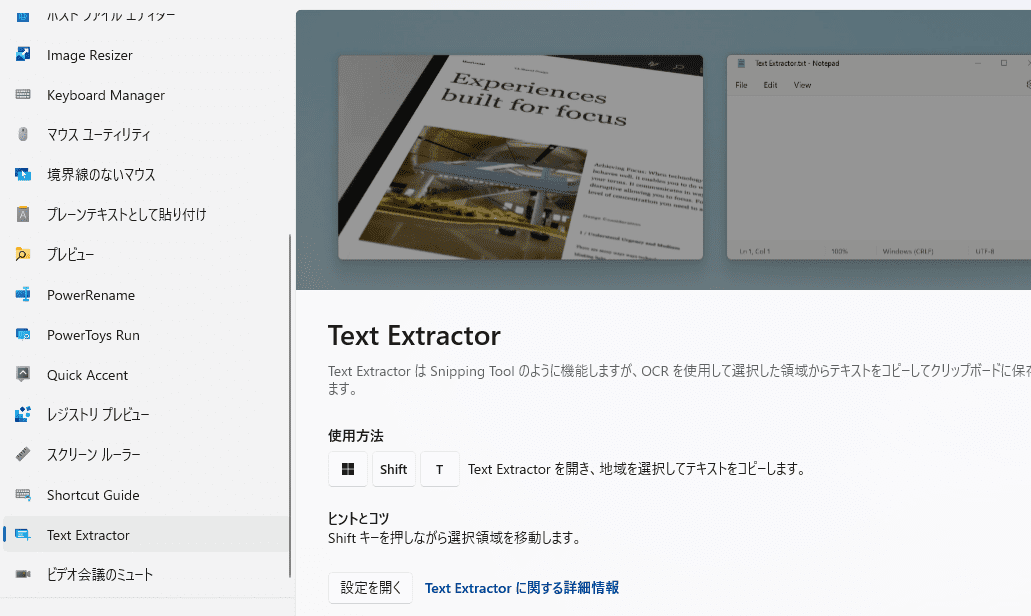The height and width of the screenshot is (616, 1031).
Task: Click the Quick Accent icon
Action: click(x=23, y=375)
